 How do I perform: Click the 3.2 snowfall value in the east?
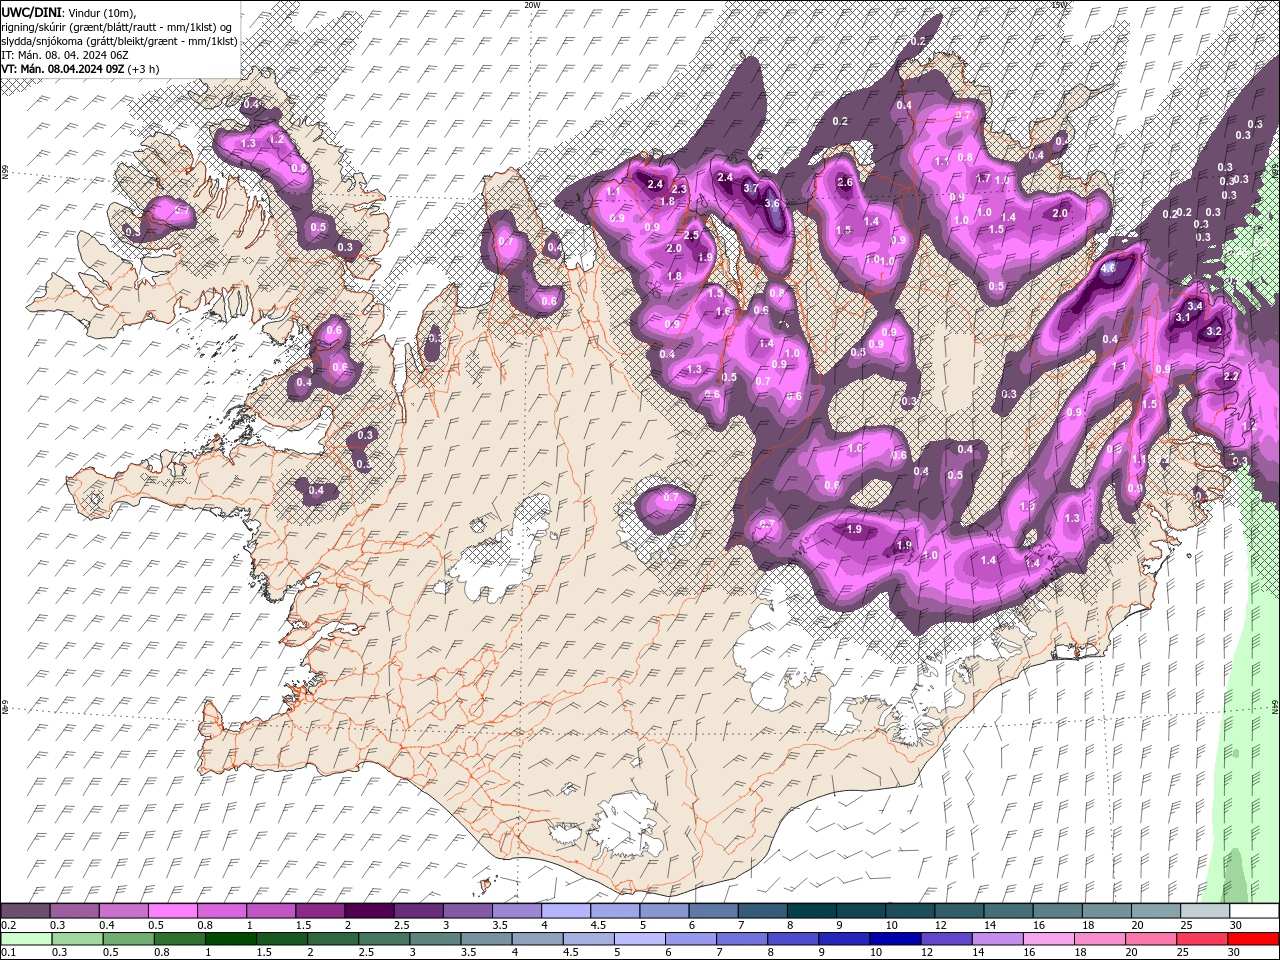1215,331
